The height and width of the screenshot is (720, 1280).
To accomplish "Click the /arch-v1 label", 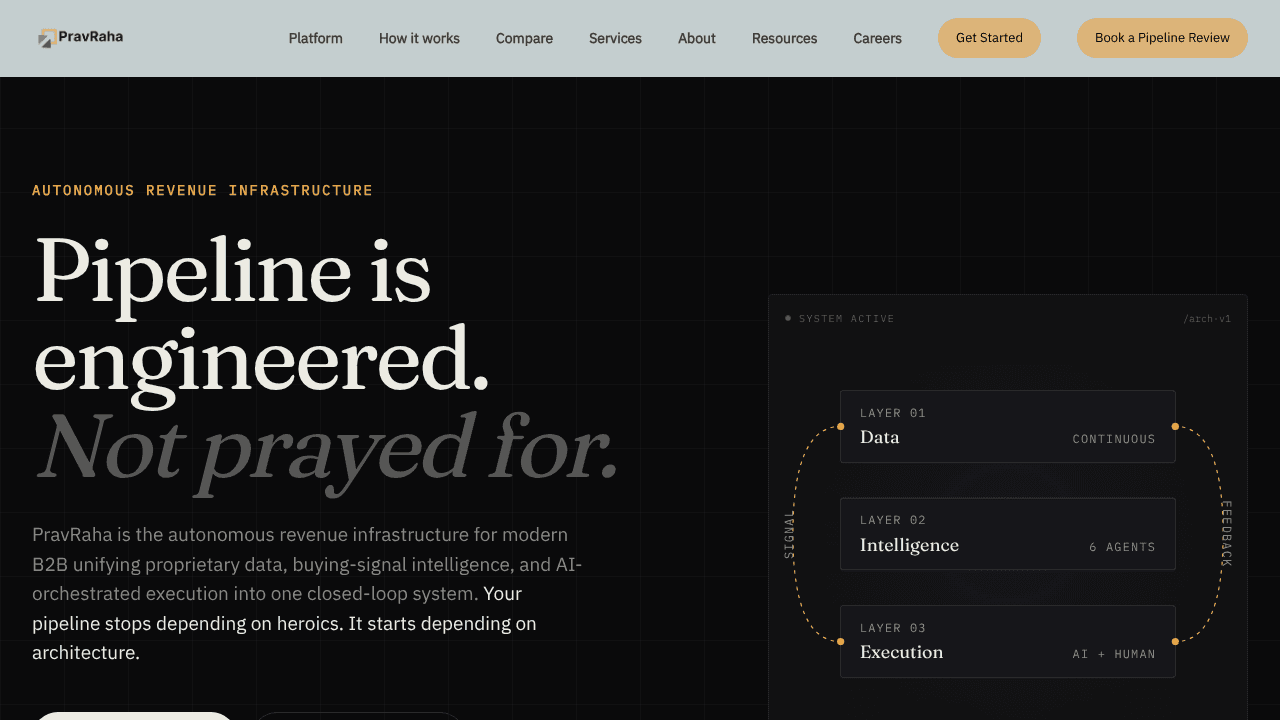I will click(x=1207, y=319).
